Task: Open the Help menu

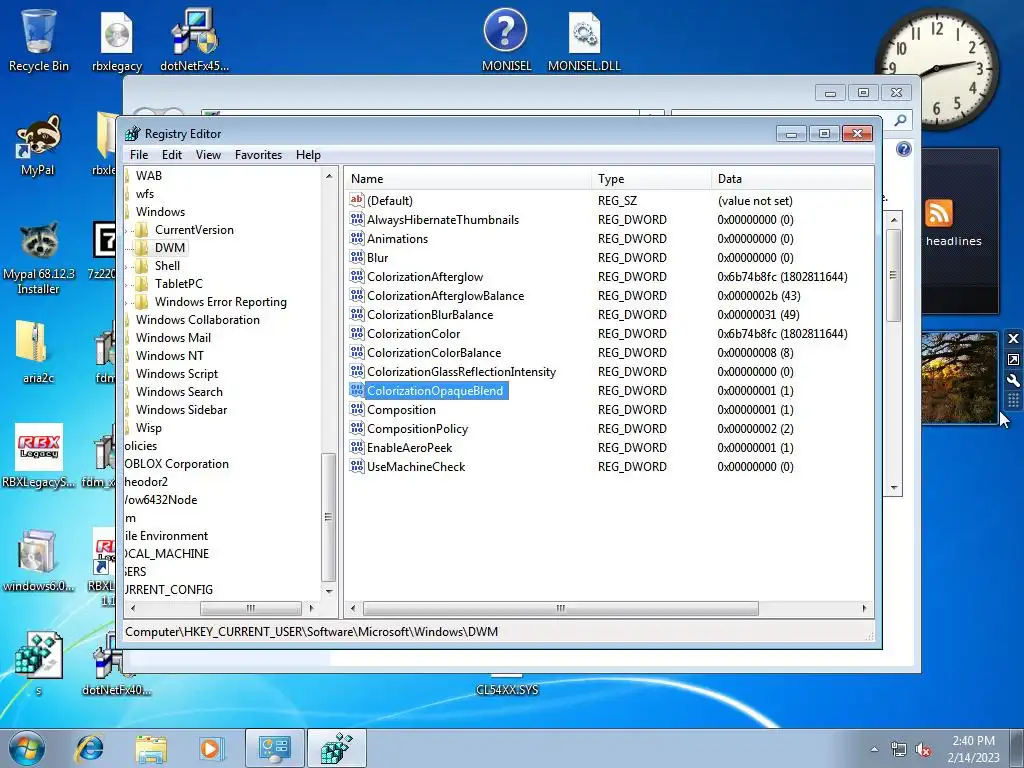Action: [x=308, y=155]
